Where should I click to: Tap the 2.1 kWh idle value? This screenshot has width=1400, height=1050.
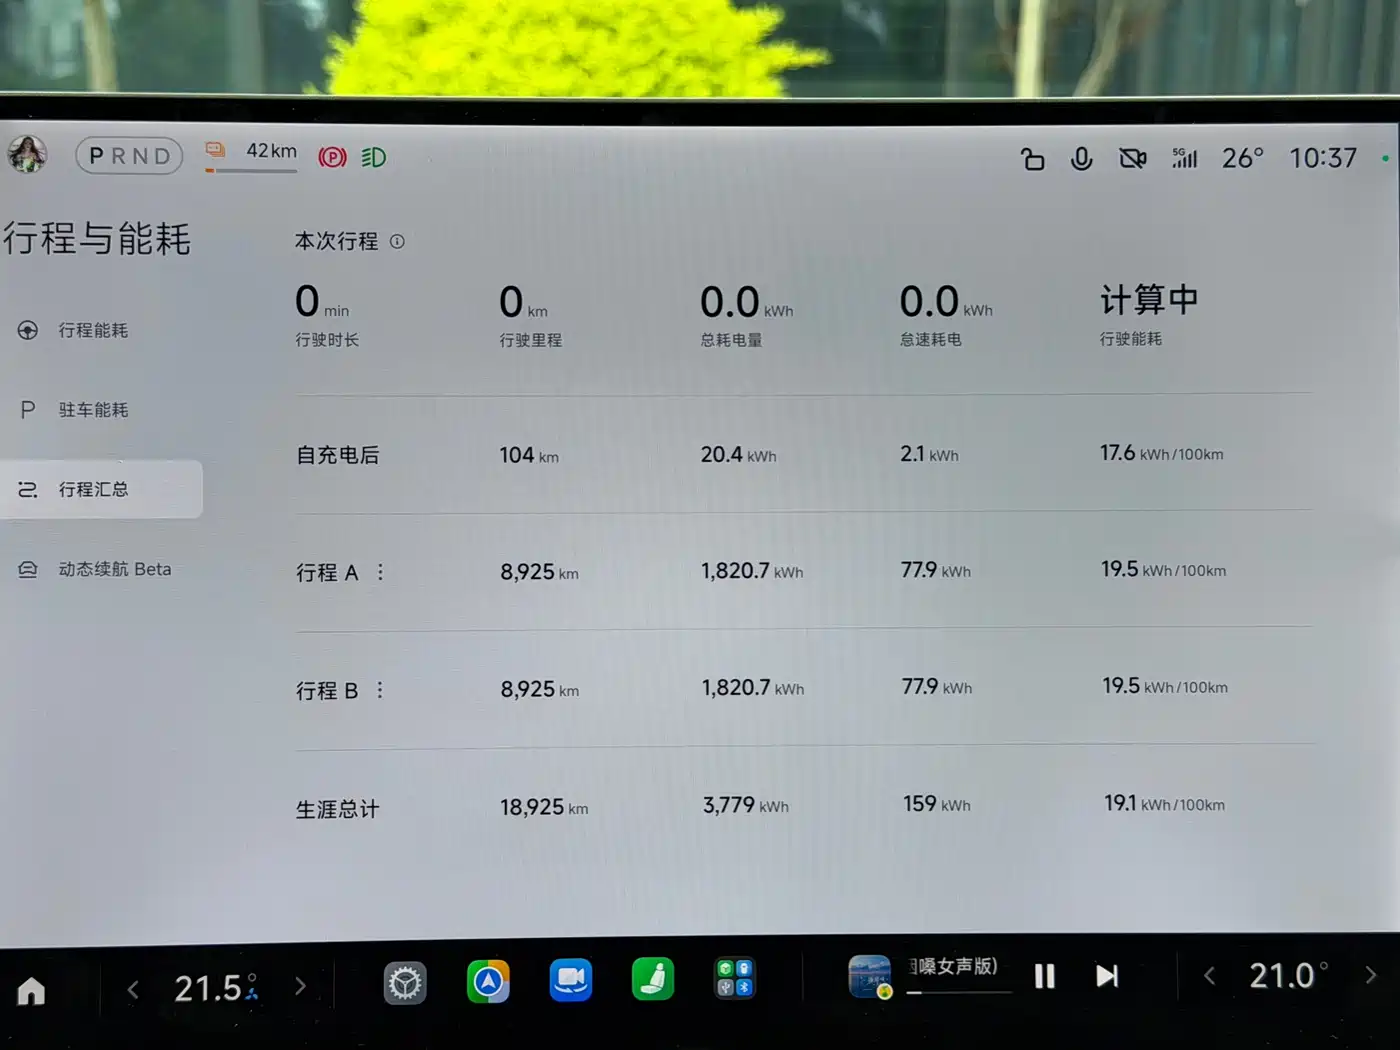pos(929,454)
